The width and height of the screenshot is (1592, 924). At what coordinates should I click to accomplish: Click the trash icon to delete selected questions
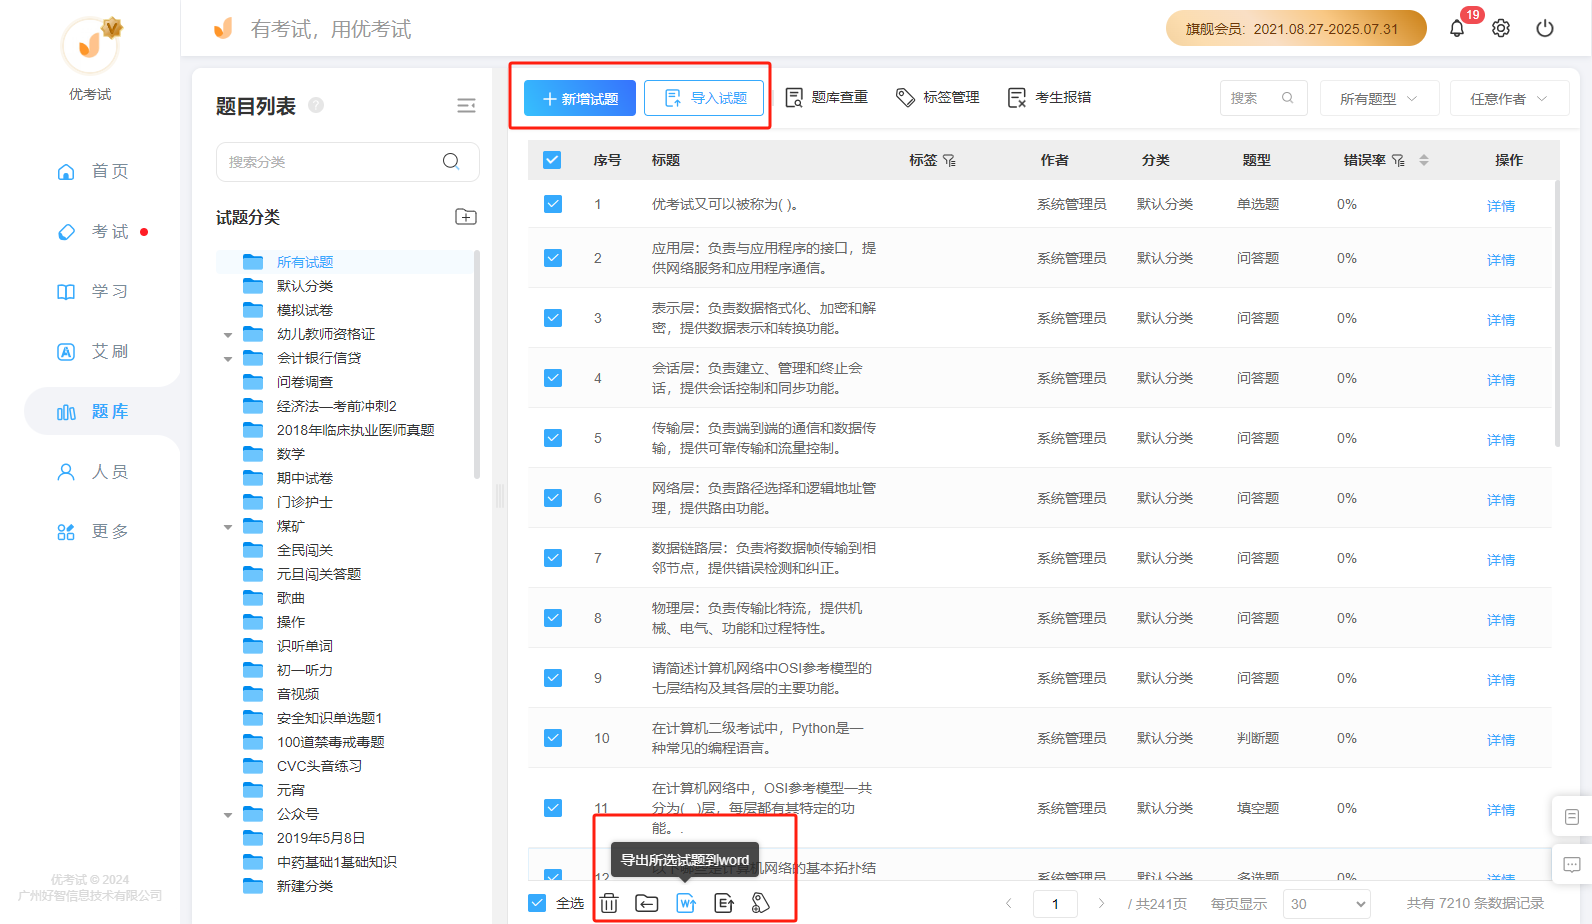coord(609,903)
